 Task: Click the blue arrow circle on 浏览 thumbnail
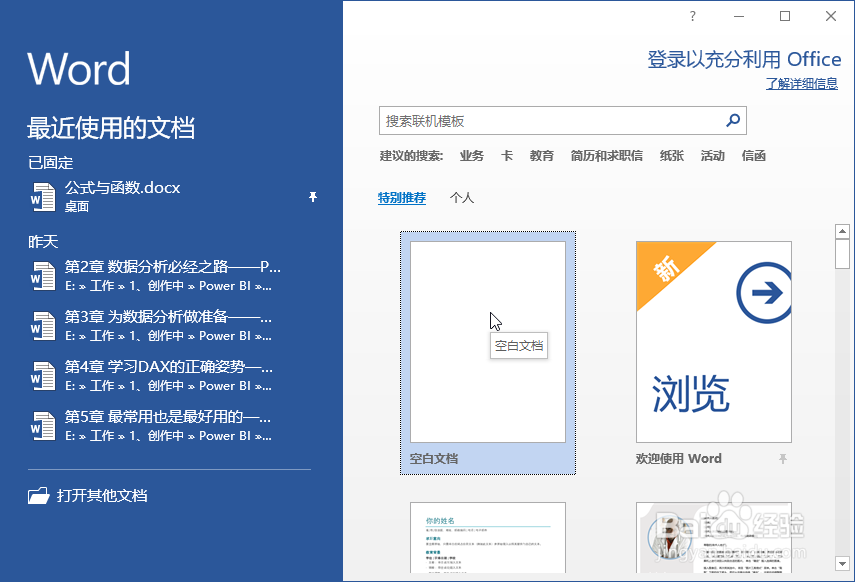764,293
